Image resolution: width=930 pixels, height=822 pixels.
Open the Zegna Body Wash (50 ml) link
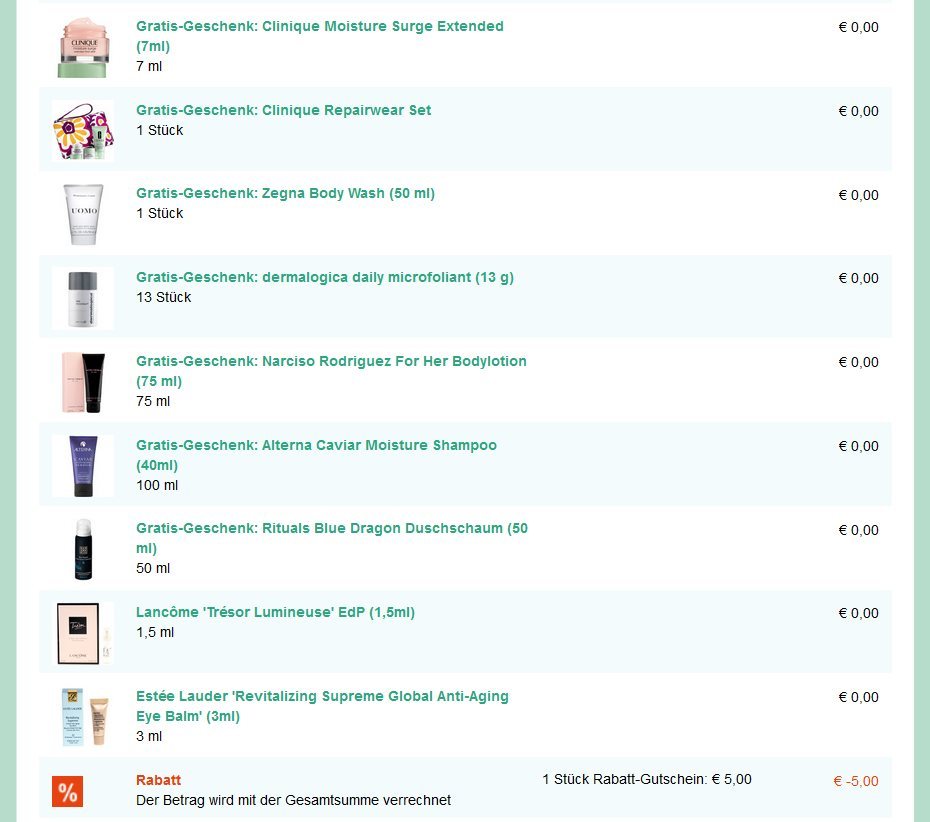(x=285, y=193)
